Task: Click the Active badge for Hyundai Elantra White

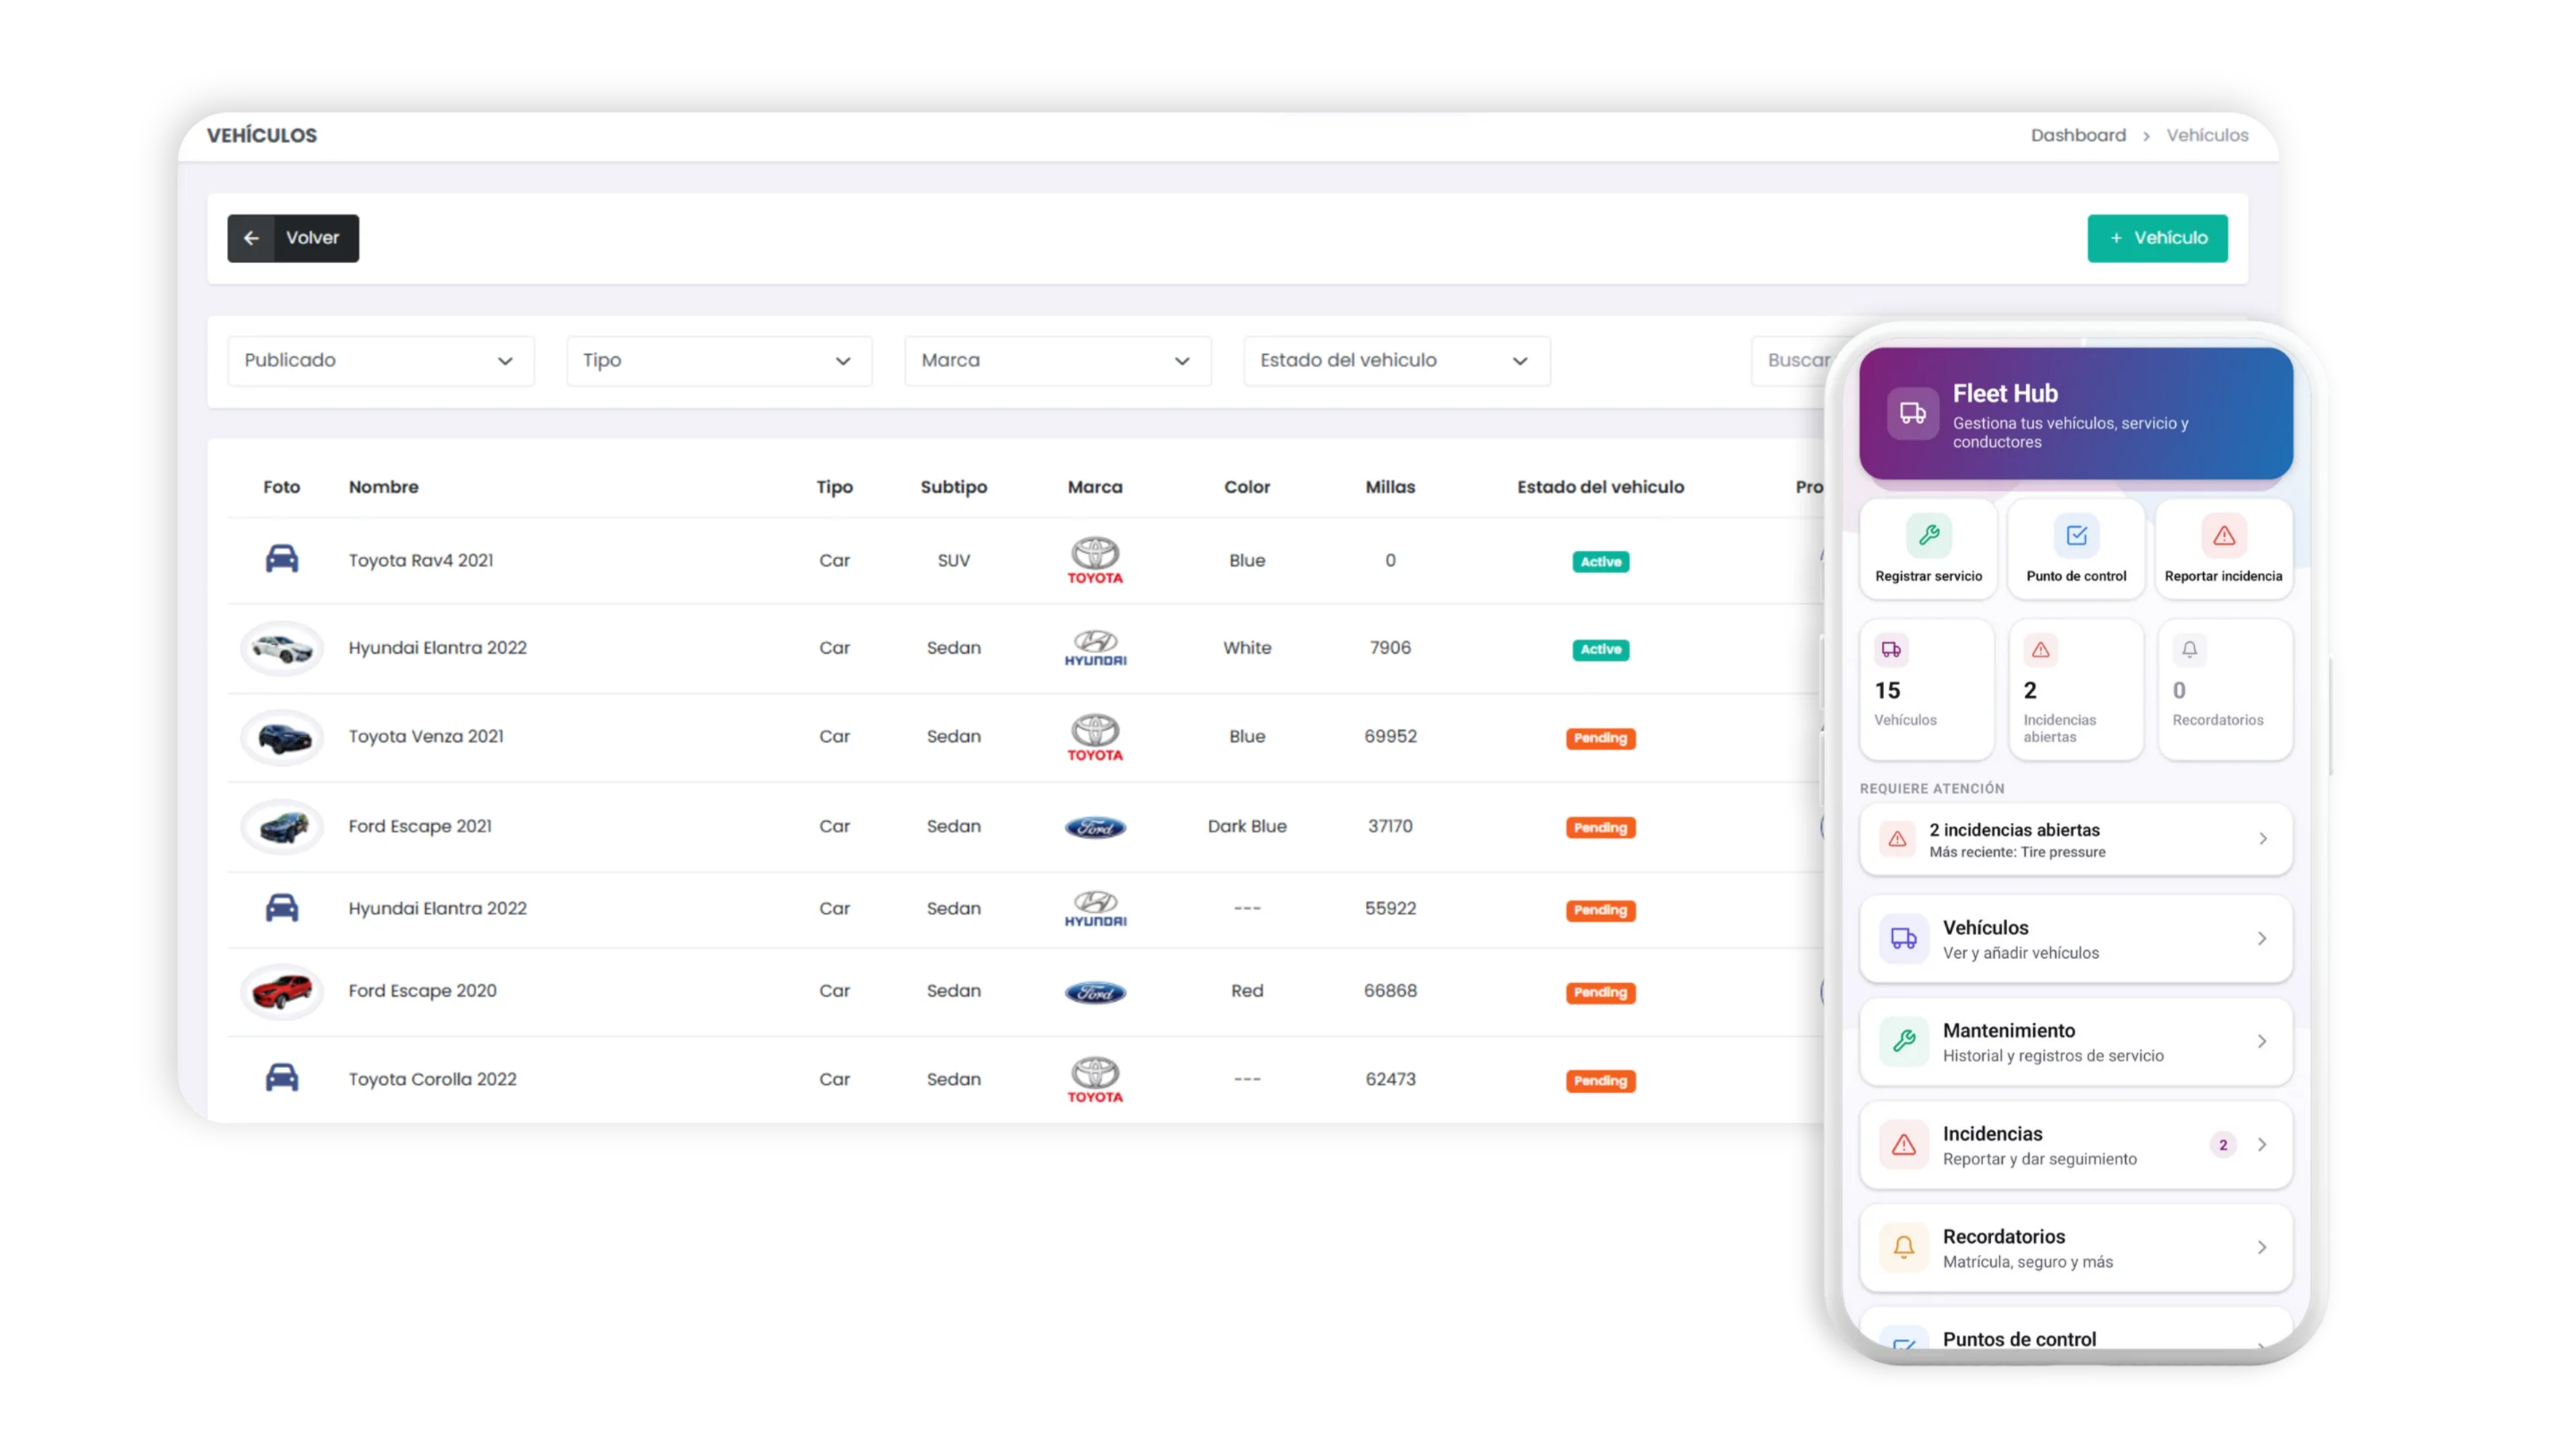Action: coord(1600,649)
